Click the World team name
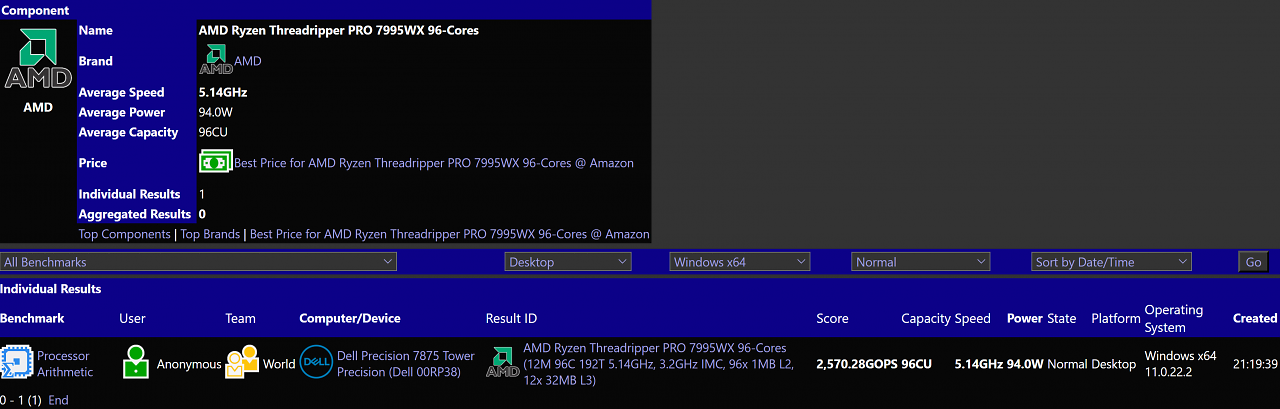The width and height of the screenshot is (1280, 409). pos(279,364)
